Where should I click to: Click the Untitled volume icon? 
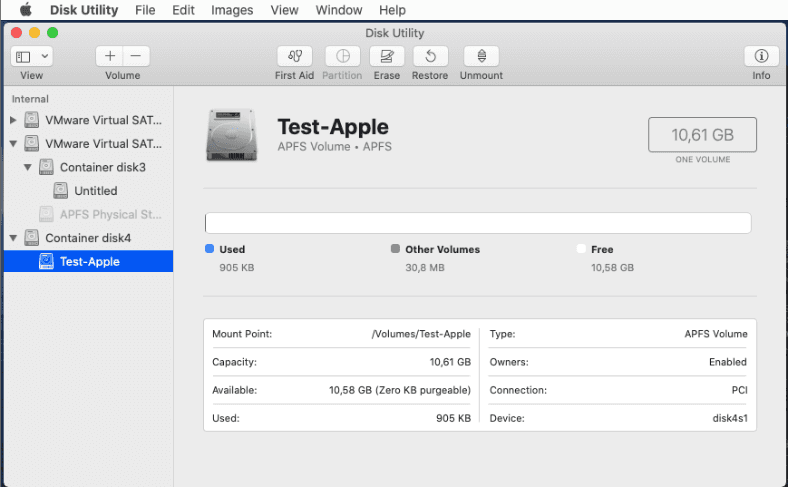click(x=60, y=190)
